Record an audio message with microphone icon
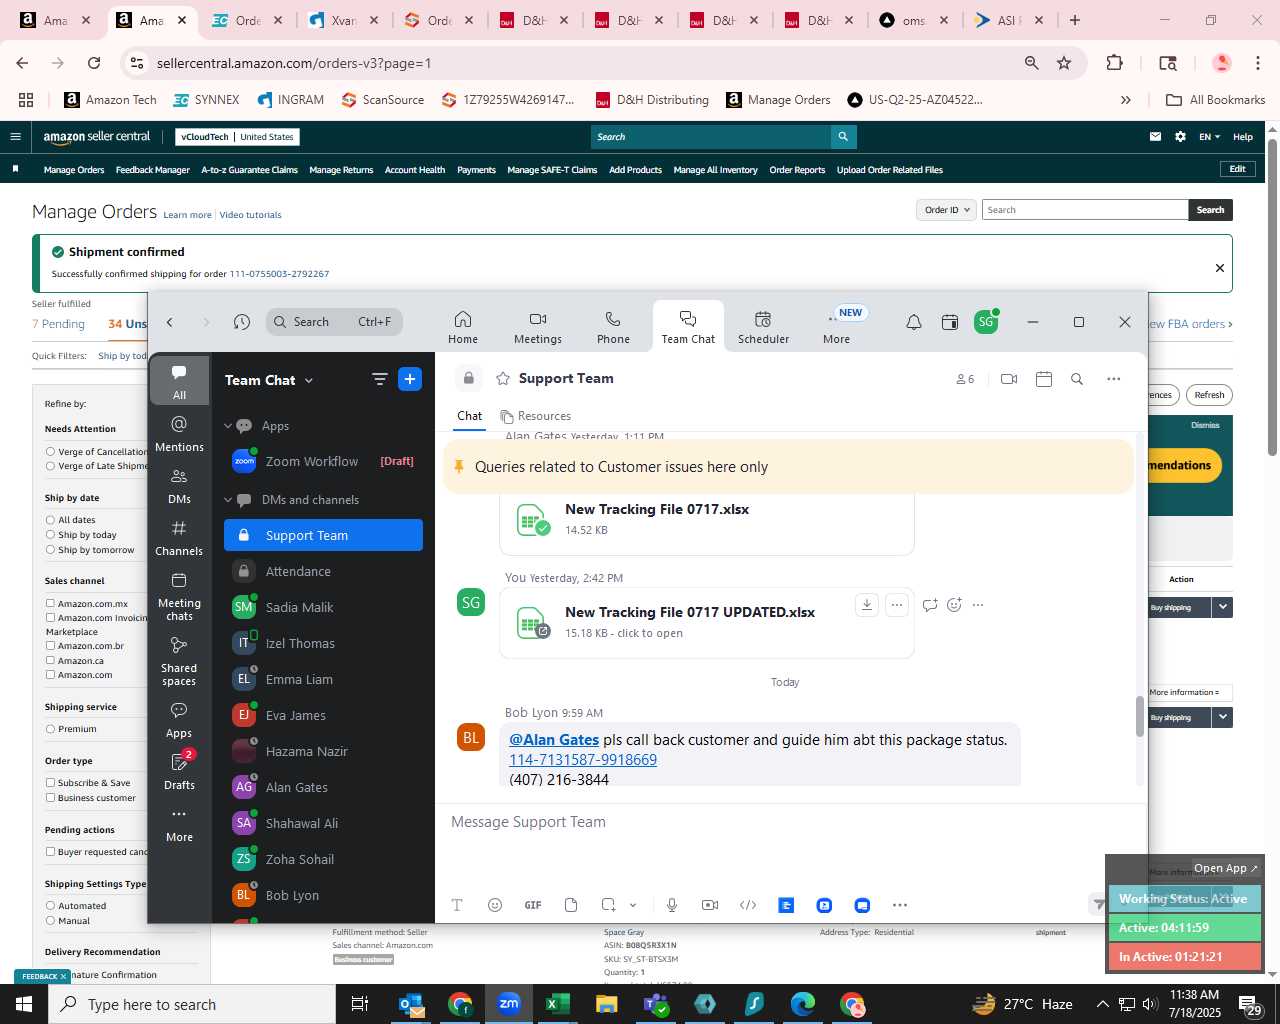Image resolution: width=1280 pixels, height=1024 pixels. [672, 905]
